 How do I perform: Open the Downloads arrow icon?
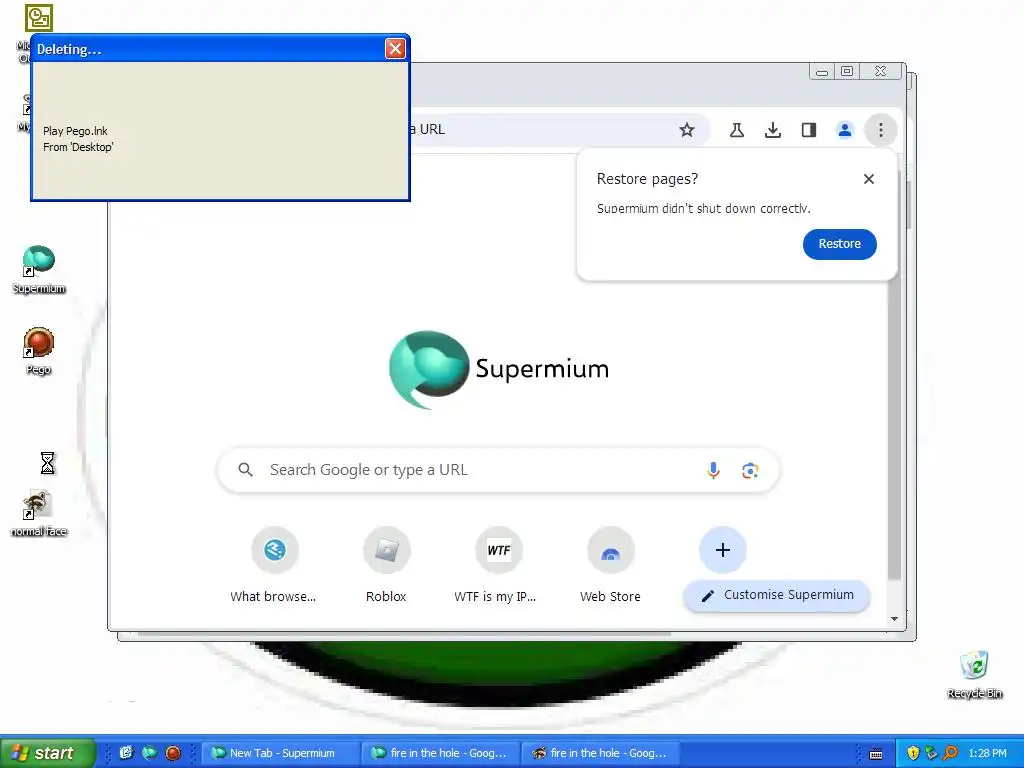tap(773, 130)
